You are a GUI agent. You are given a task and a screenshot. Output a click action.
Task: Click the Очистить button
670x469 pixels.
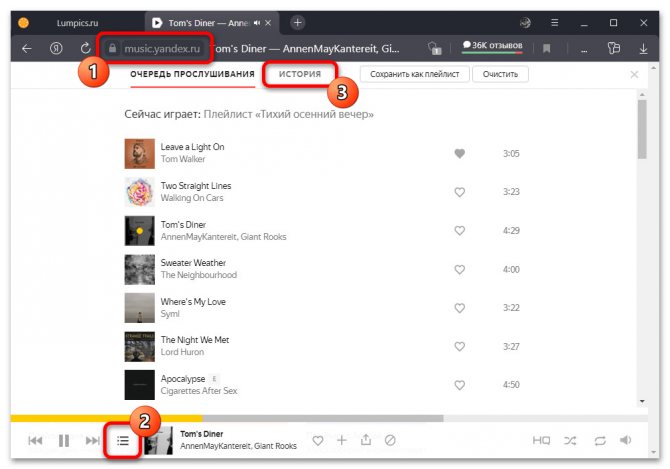[500, 74]
